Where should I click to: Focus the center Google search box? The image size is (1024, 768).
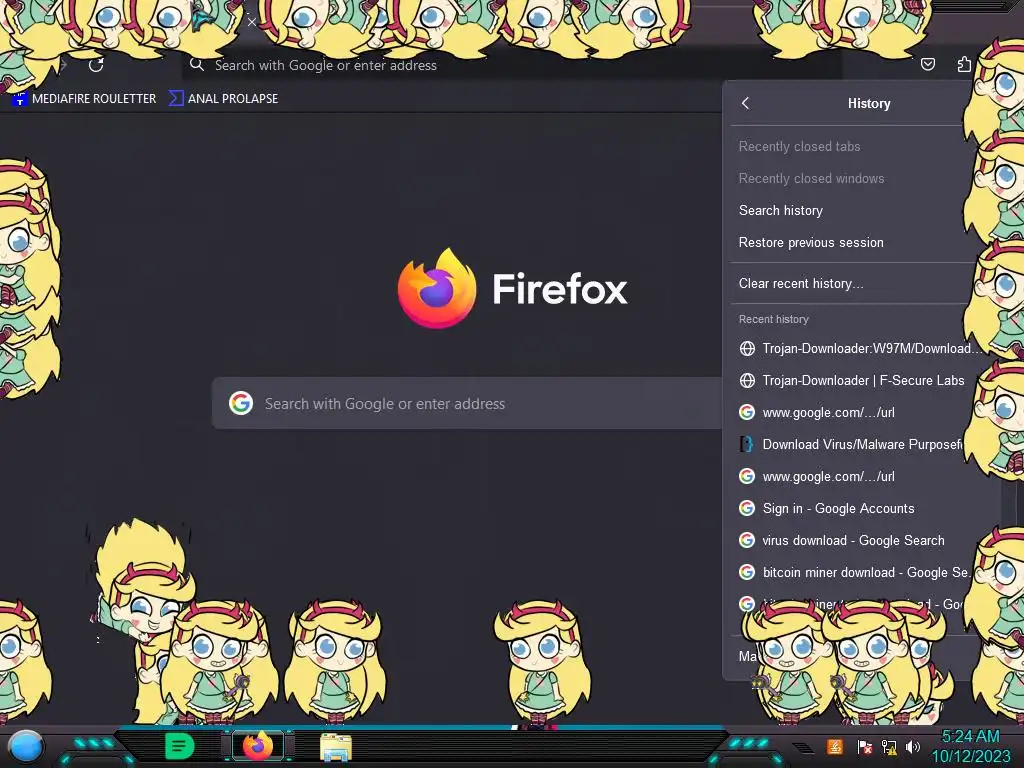point(467,403)
